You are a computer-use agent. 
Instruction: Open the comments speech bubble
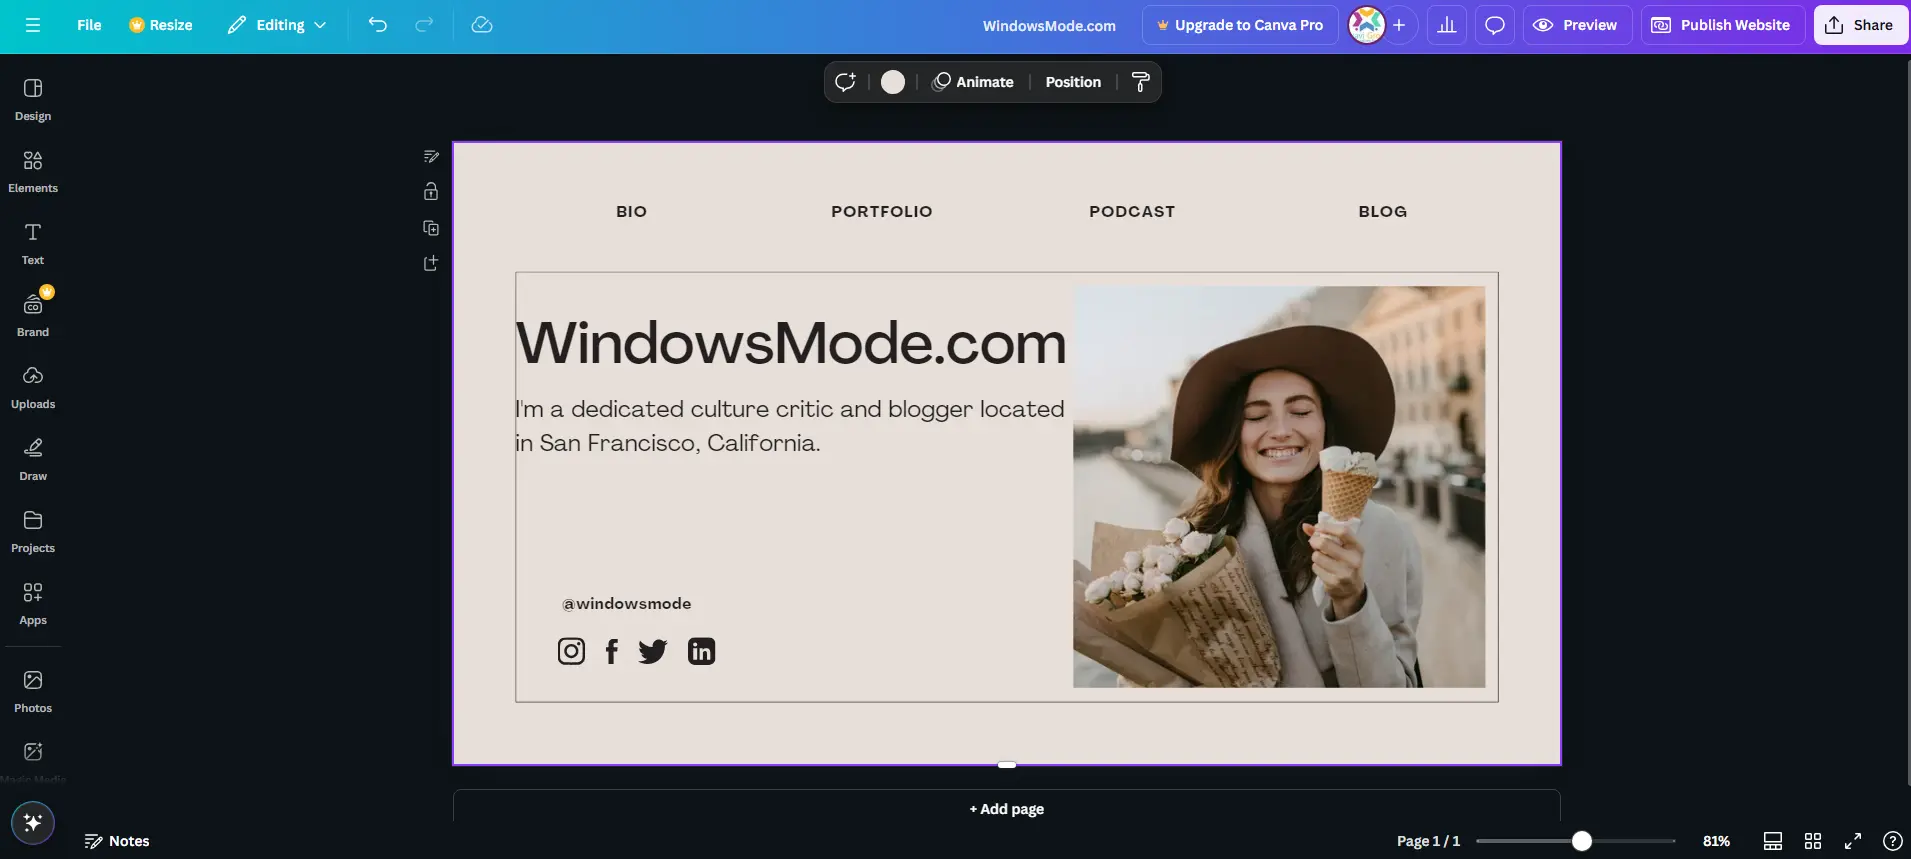pyautogui.click(x=1495, y=25)
